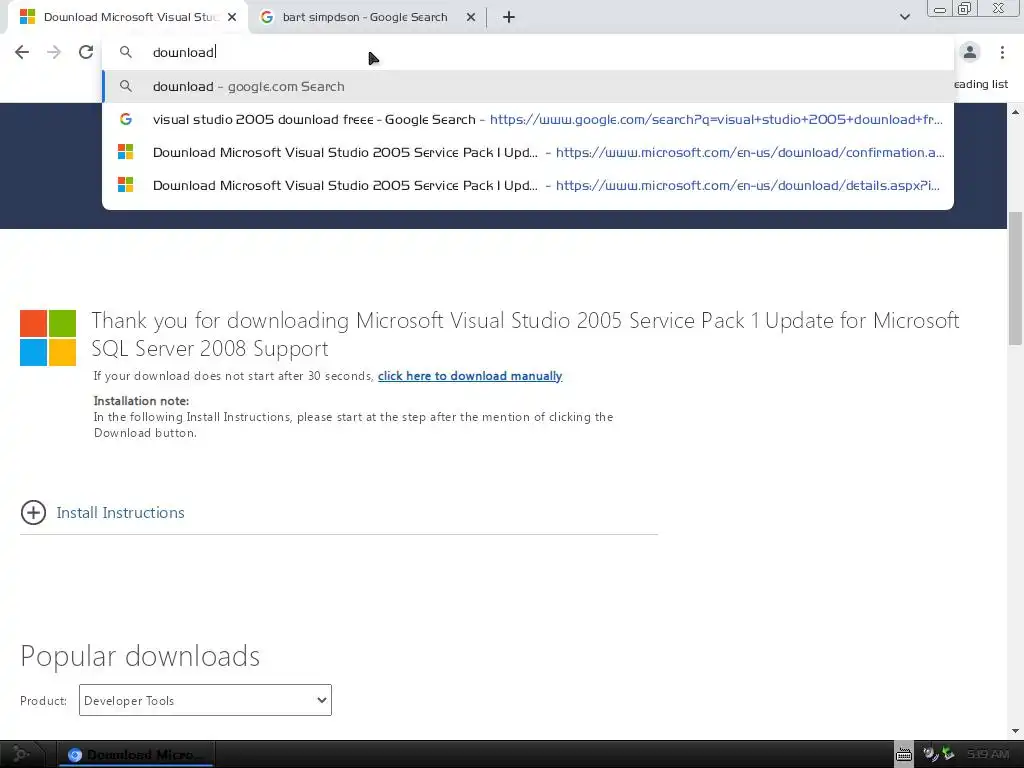Screen dimensions: 1024x768
Task: Click the 'Installation note:' text
Action: click(x=141, y=401)
